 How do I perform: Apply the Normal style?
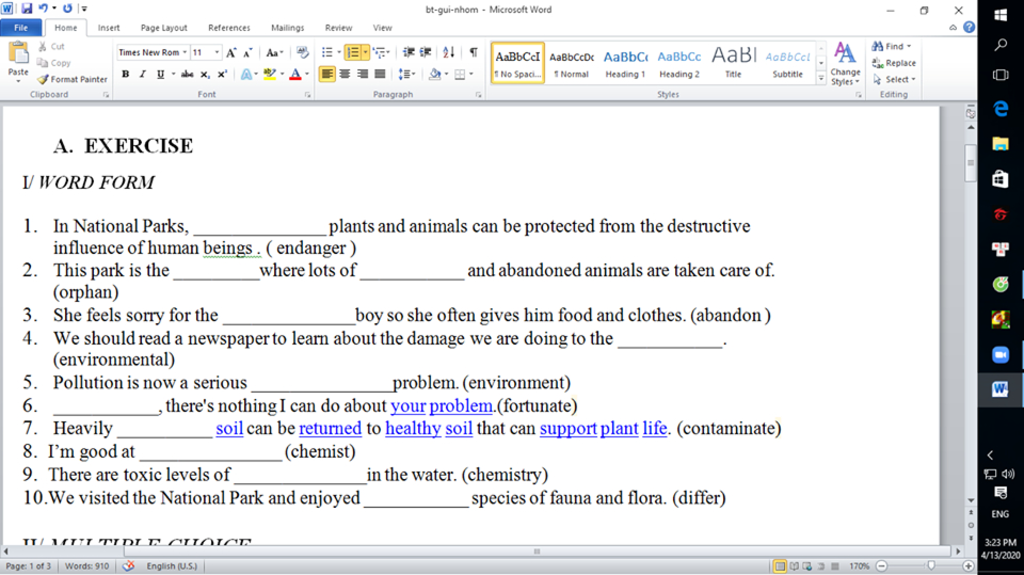tap(571, 63)
